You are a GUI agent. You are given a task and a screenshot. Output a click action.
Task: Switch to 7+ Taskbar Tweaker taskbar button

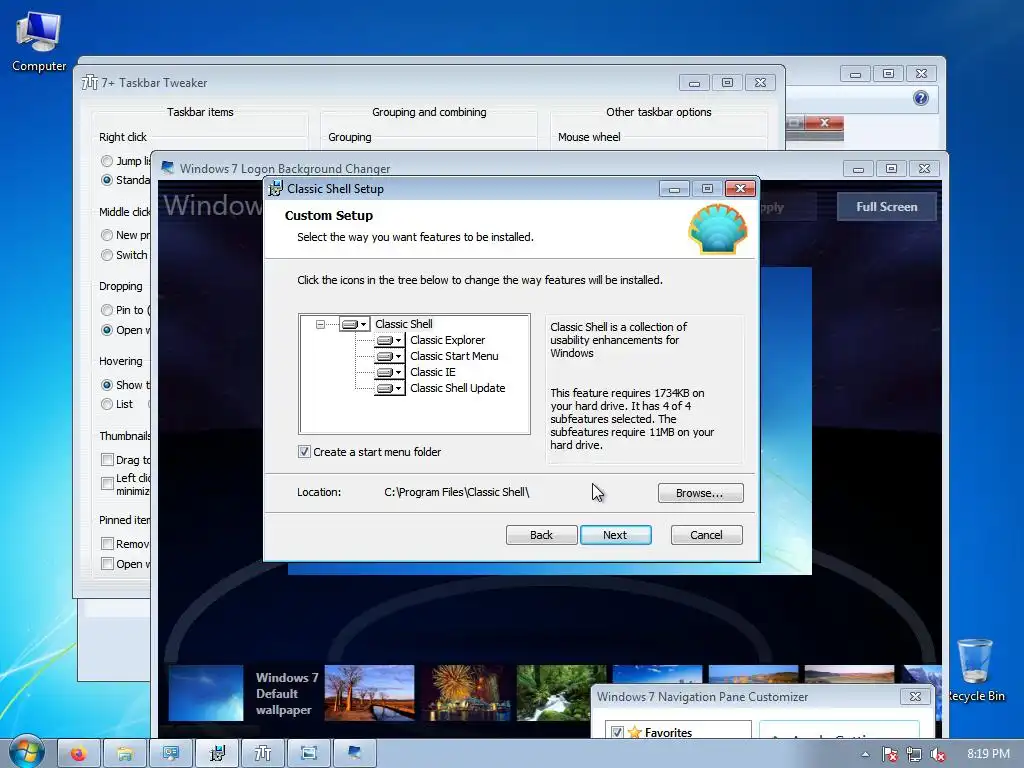click(263, 754)
